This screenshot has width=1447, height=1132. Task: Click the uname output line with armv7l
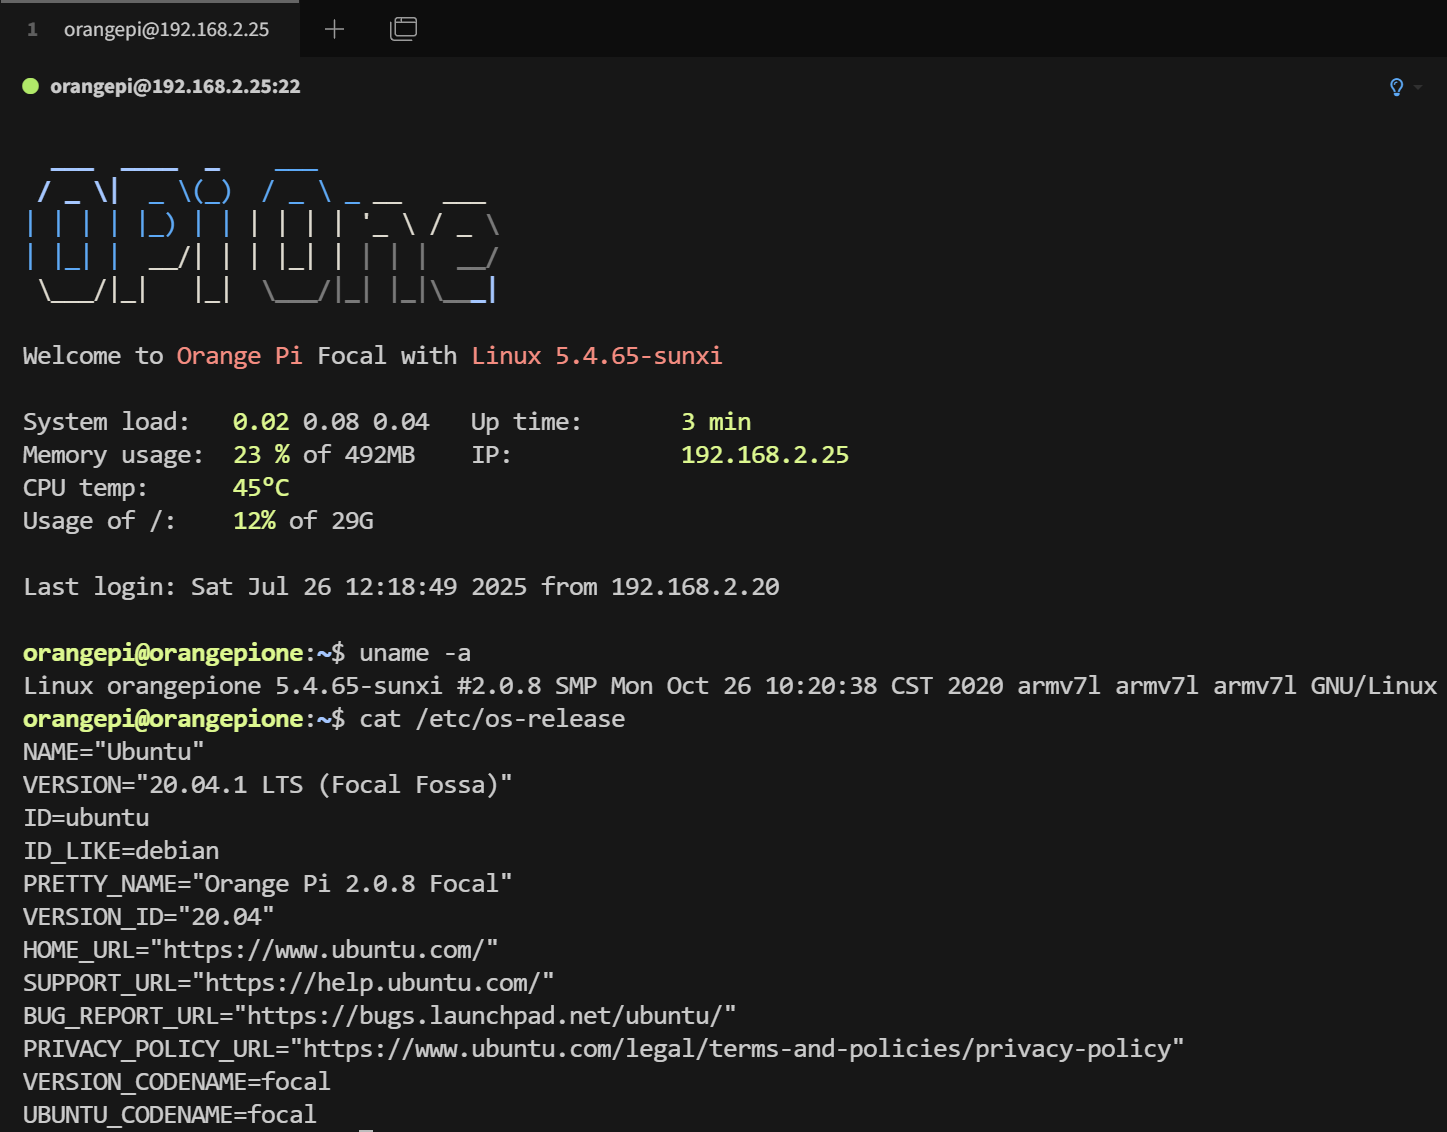click(730, 686)
